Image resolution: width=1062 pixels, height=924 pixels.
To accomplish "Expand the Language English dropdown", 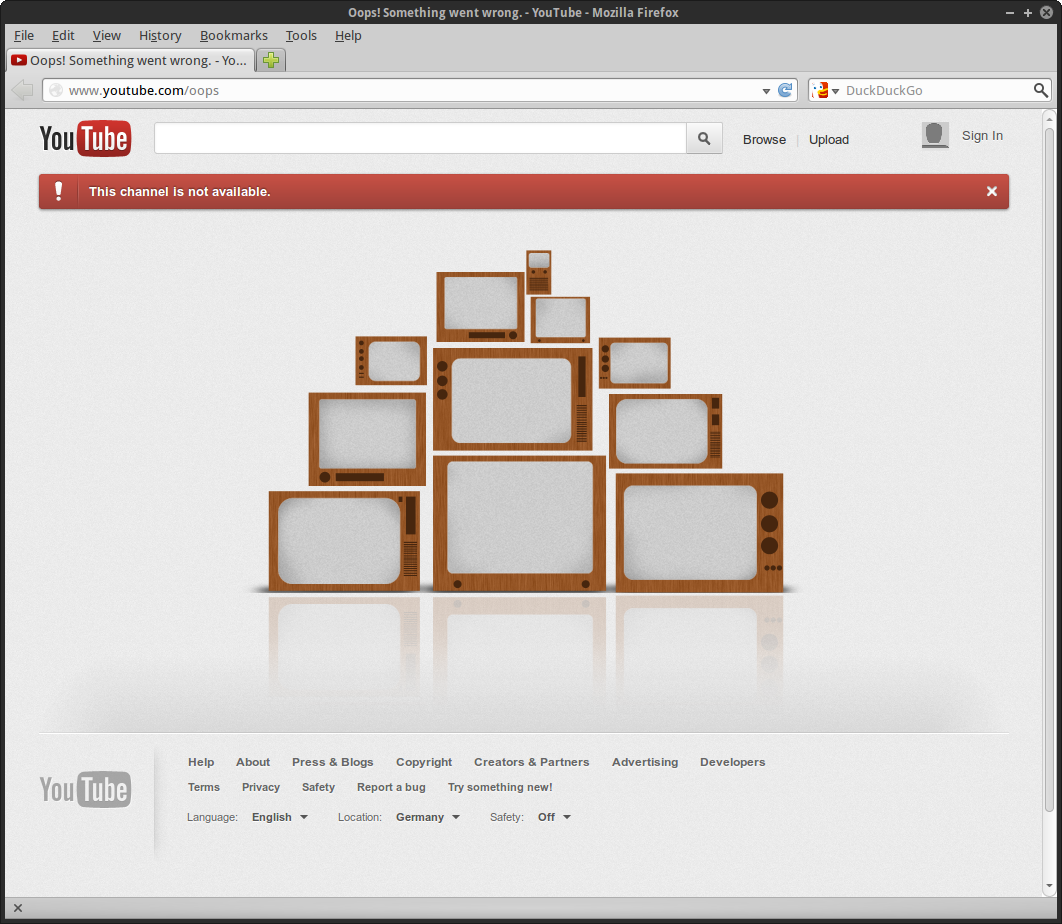I will [280, 817].
